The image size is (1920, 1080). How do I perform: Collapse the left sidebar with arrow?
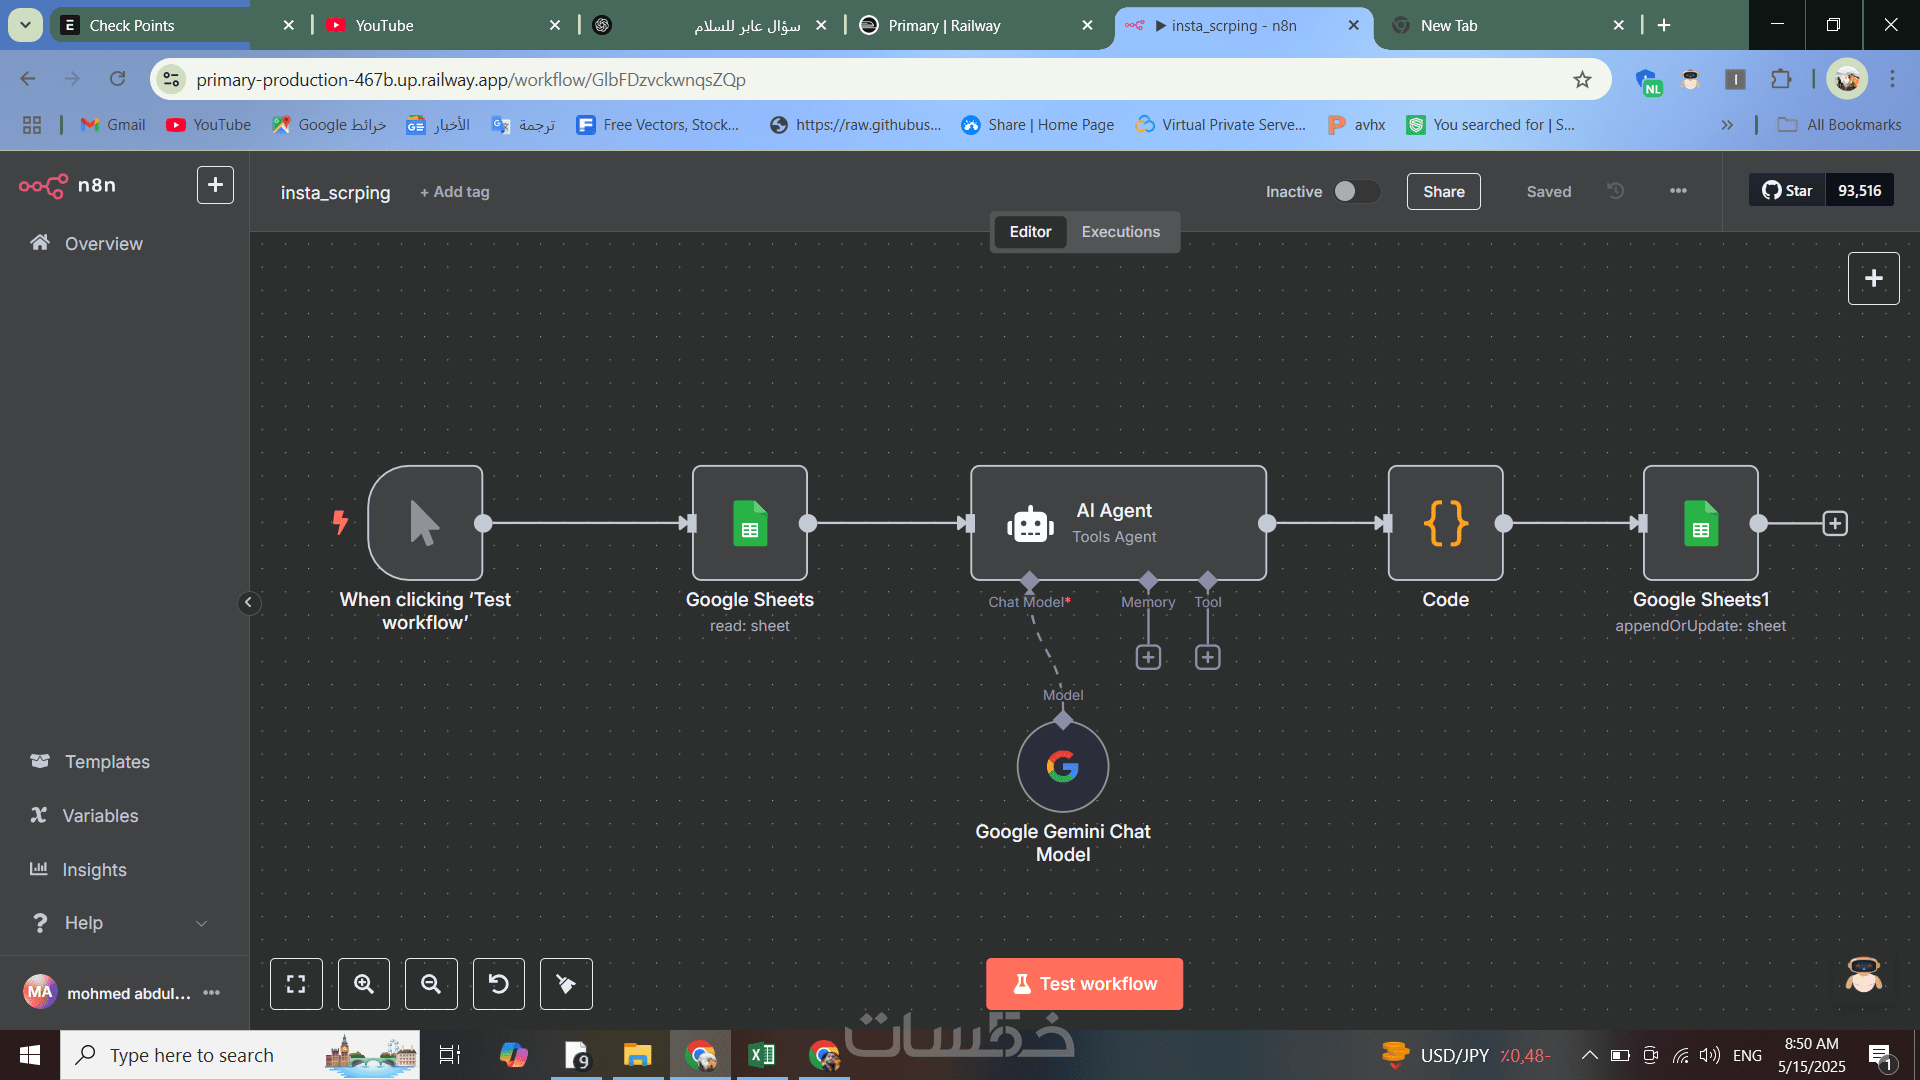pos(249,602)
